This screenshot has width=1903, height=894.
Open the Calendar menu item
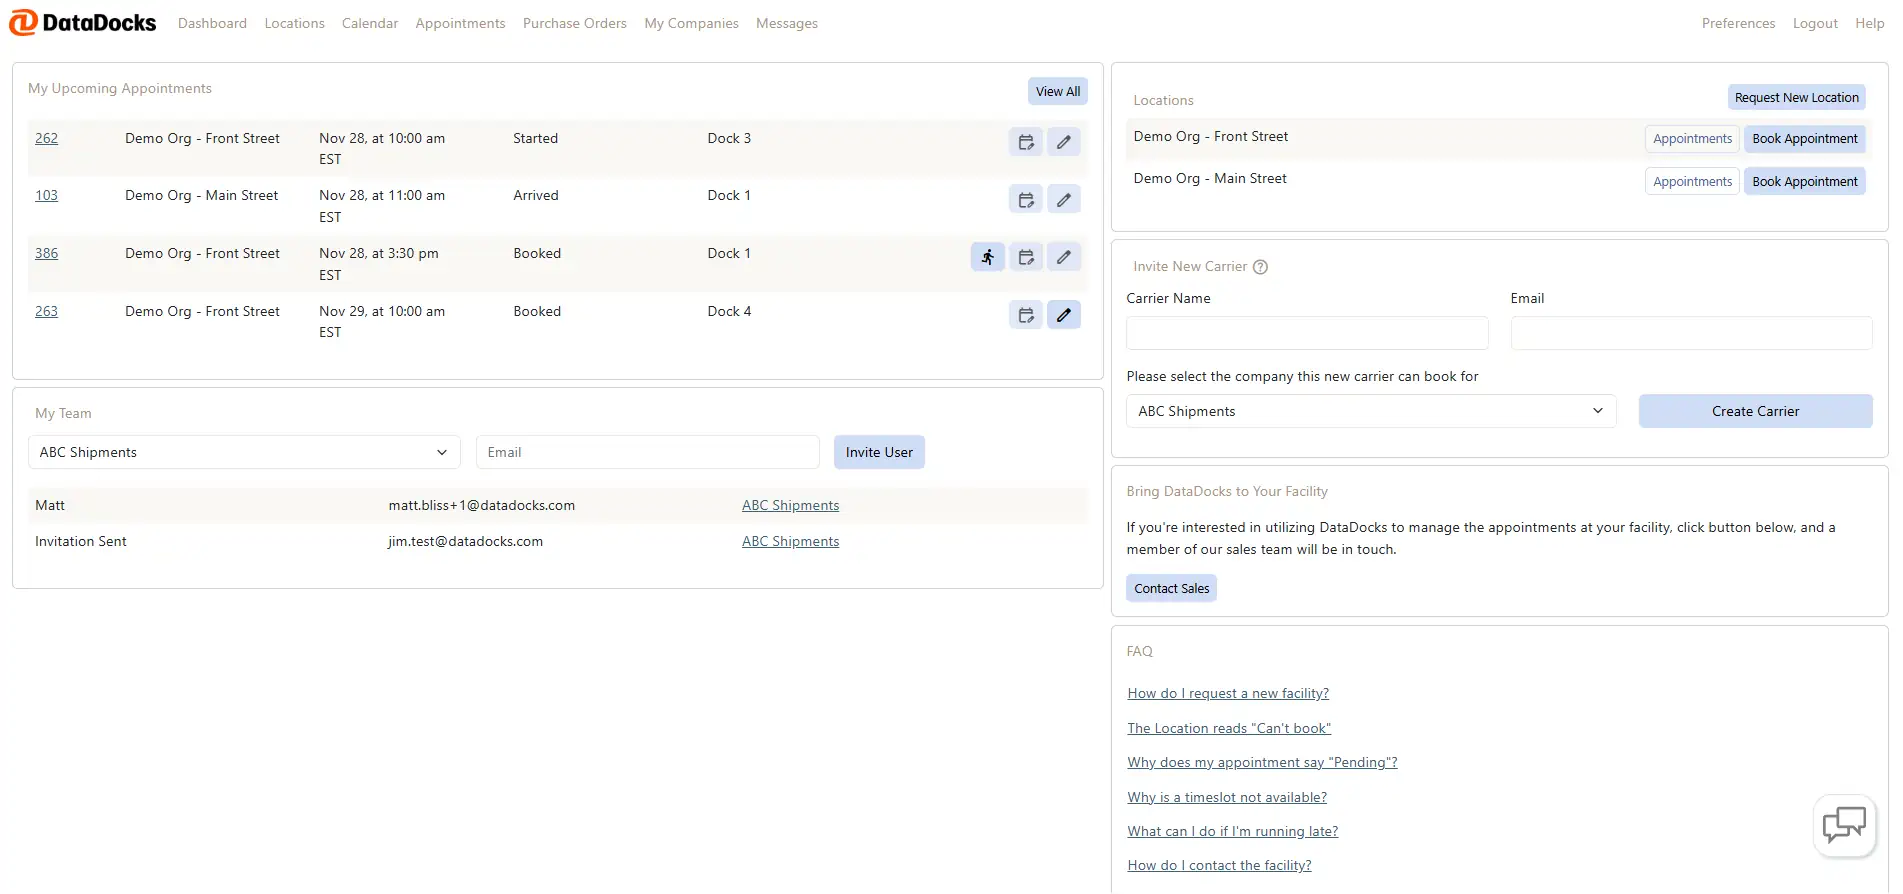point(369,23)
